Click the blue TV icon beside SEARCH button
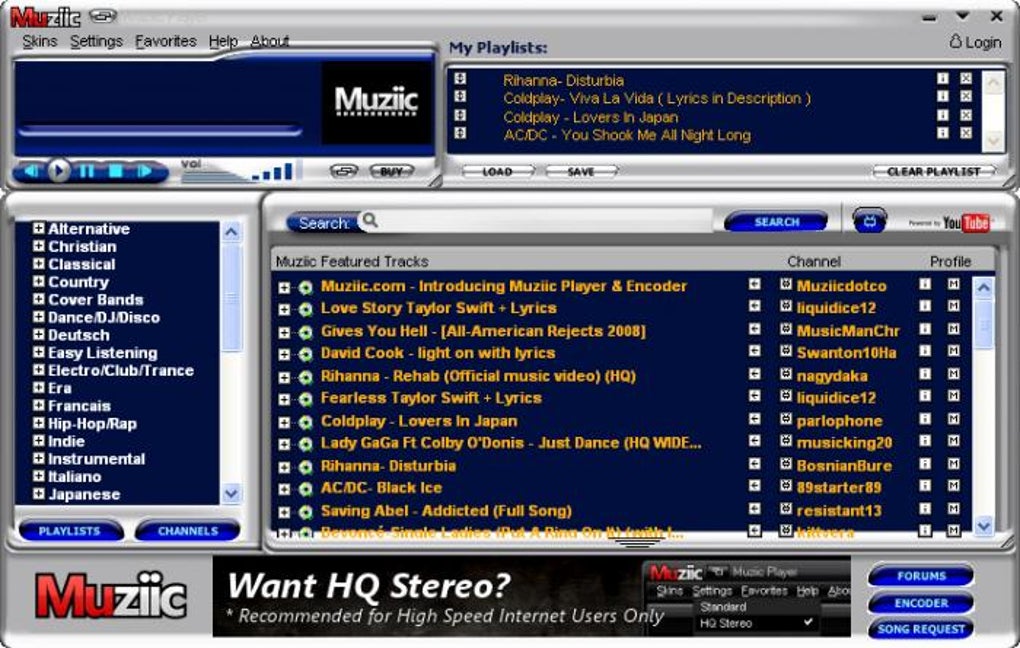The height and width of the screenshot is (648, 1020). click(x=870, y=221)
